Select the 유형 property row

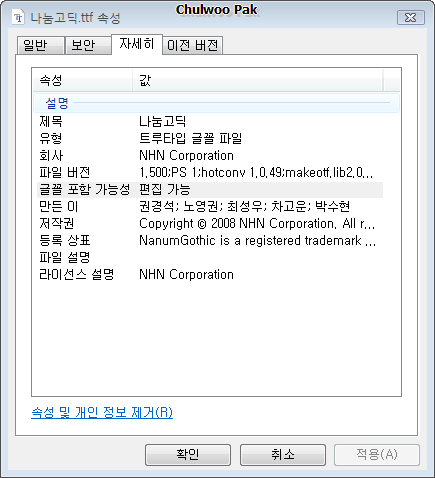pos(210,138)
